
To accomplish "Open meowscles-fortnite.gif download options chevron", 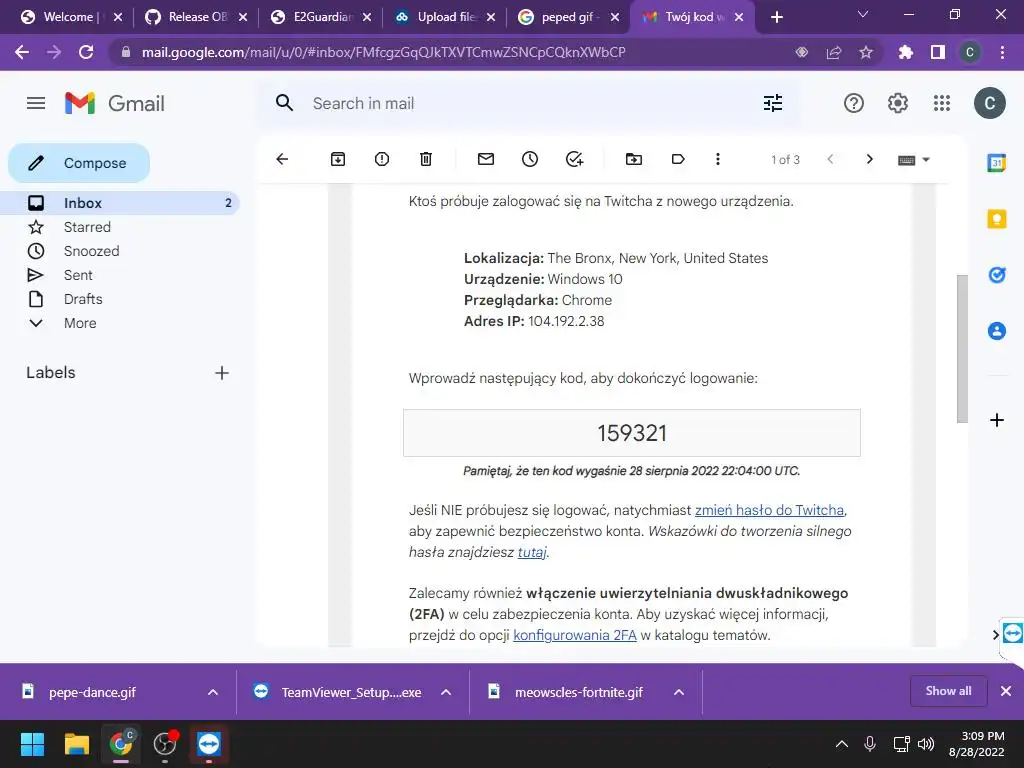I will pos(679,692).
